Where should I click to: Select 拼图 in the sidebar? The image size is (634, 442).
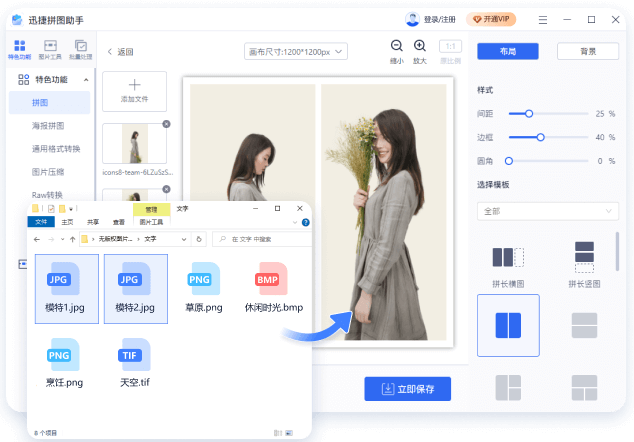pos(49,103)
